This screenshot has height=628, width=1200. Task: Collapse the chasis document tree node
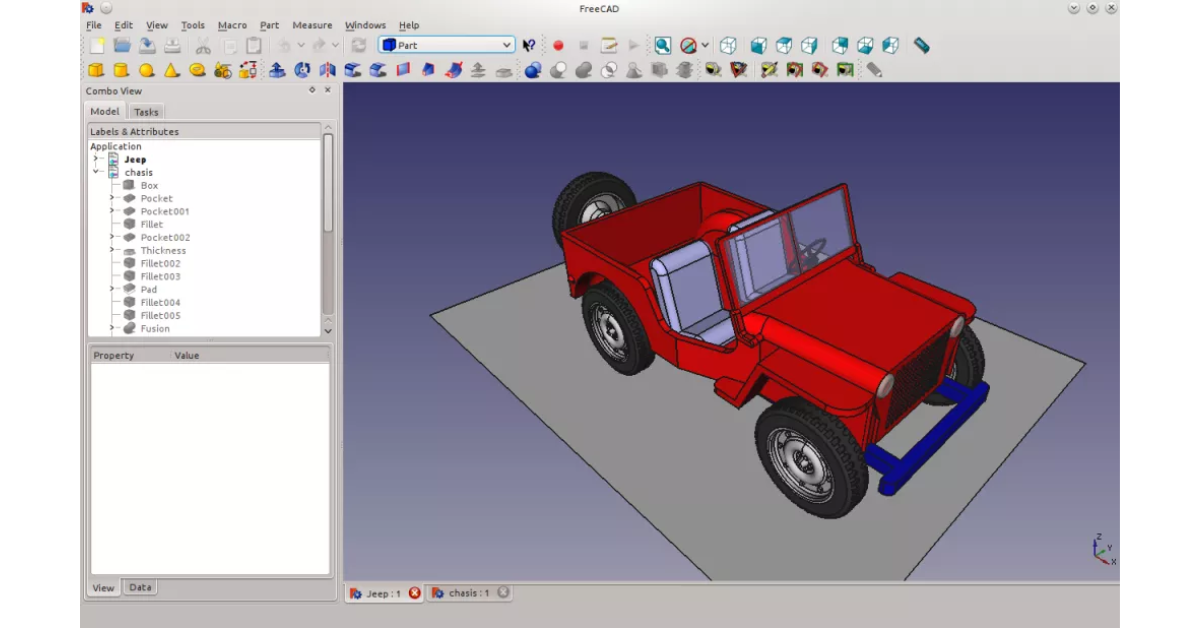[96, 172]
